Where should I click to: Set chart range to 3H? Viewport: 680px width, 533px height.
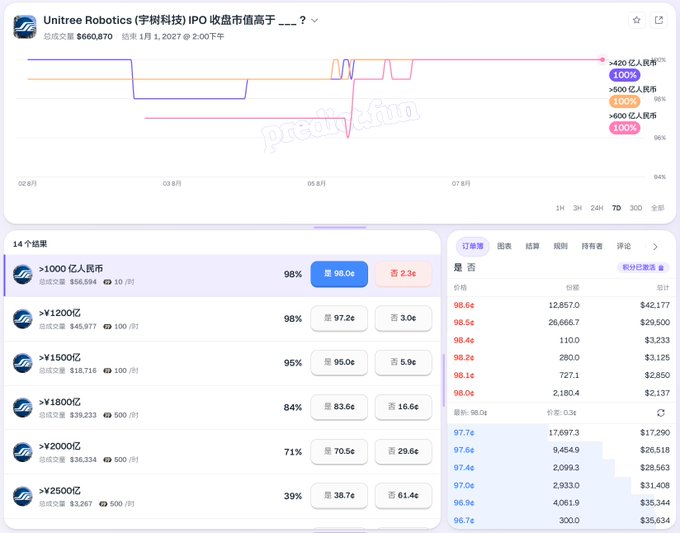click(577, 208)
